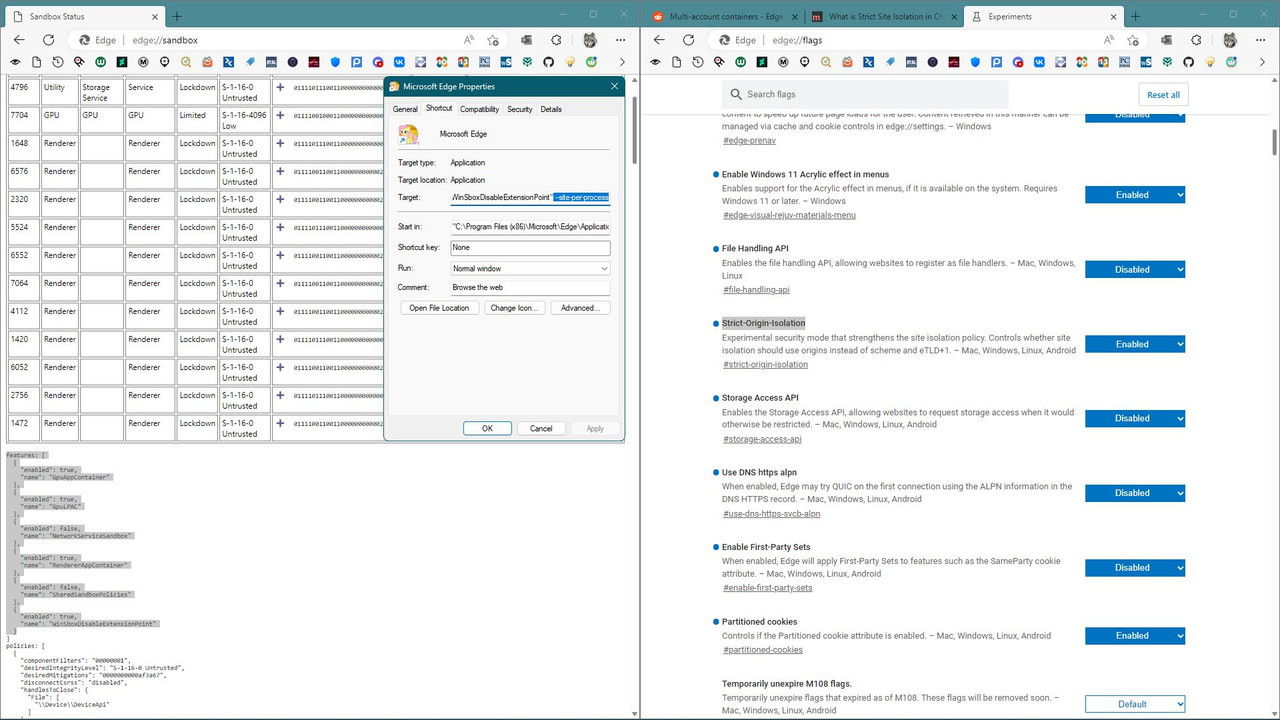Screen dimensions: 1280x720
Task: Open Settings and more menu in the Experiments window
Action: [x=1260, y=40]
